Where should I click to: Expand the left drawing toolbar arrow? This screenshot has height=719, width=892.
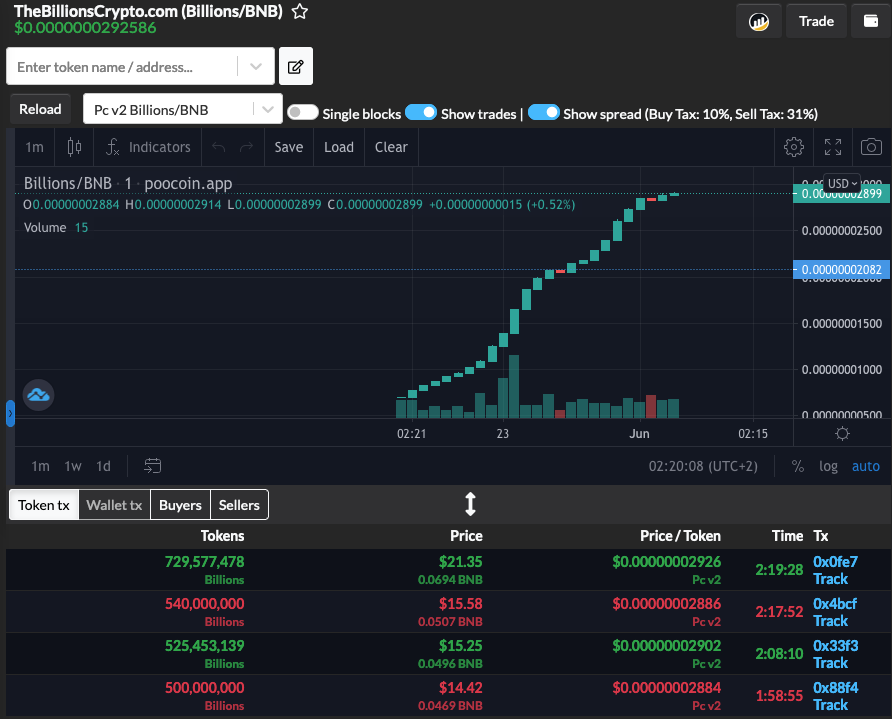[10, 414]
